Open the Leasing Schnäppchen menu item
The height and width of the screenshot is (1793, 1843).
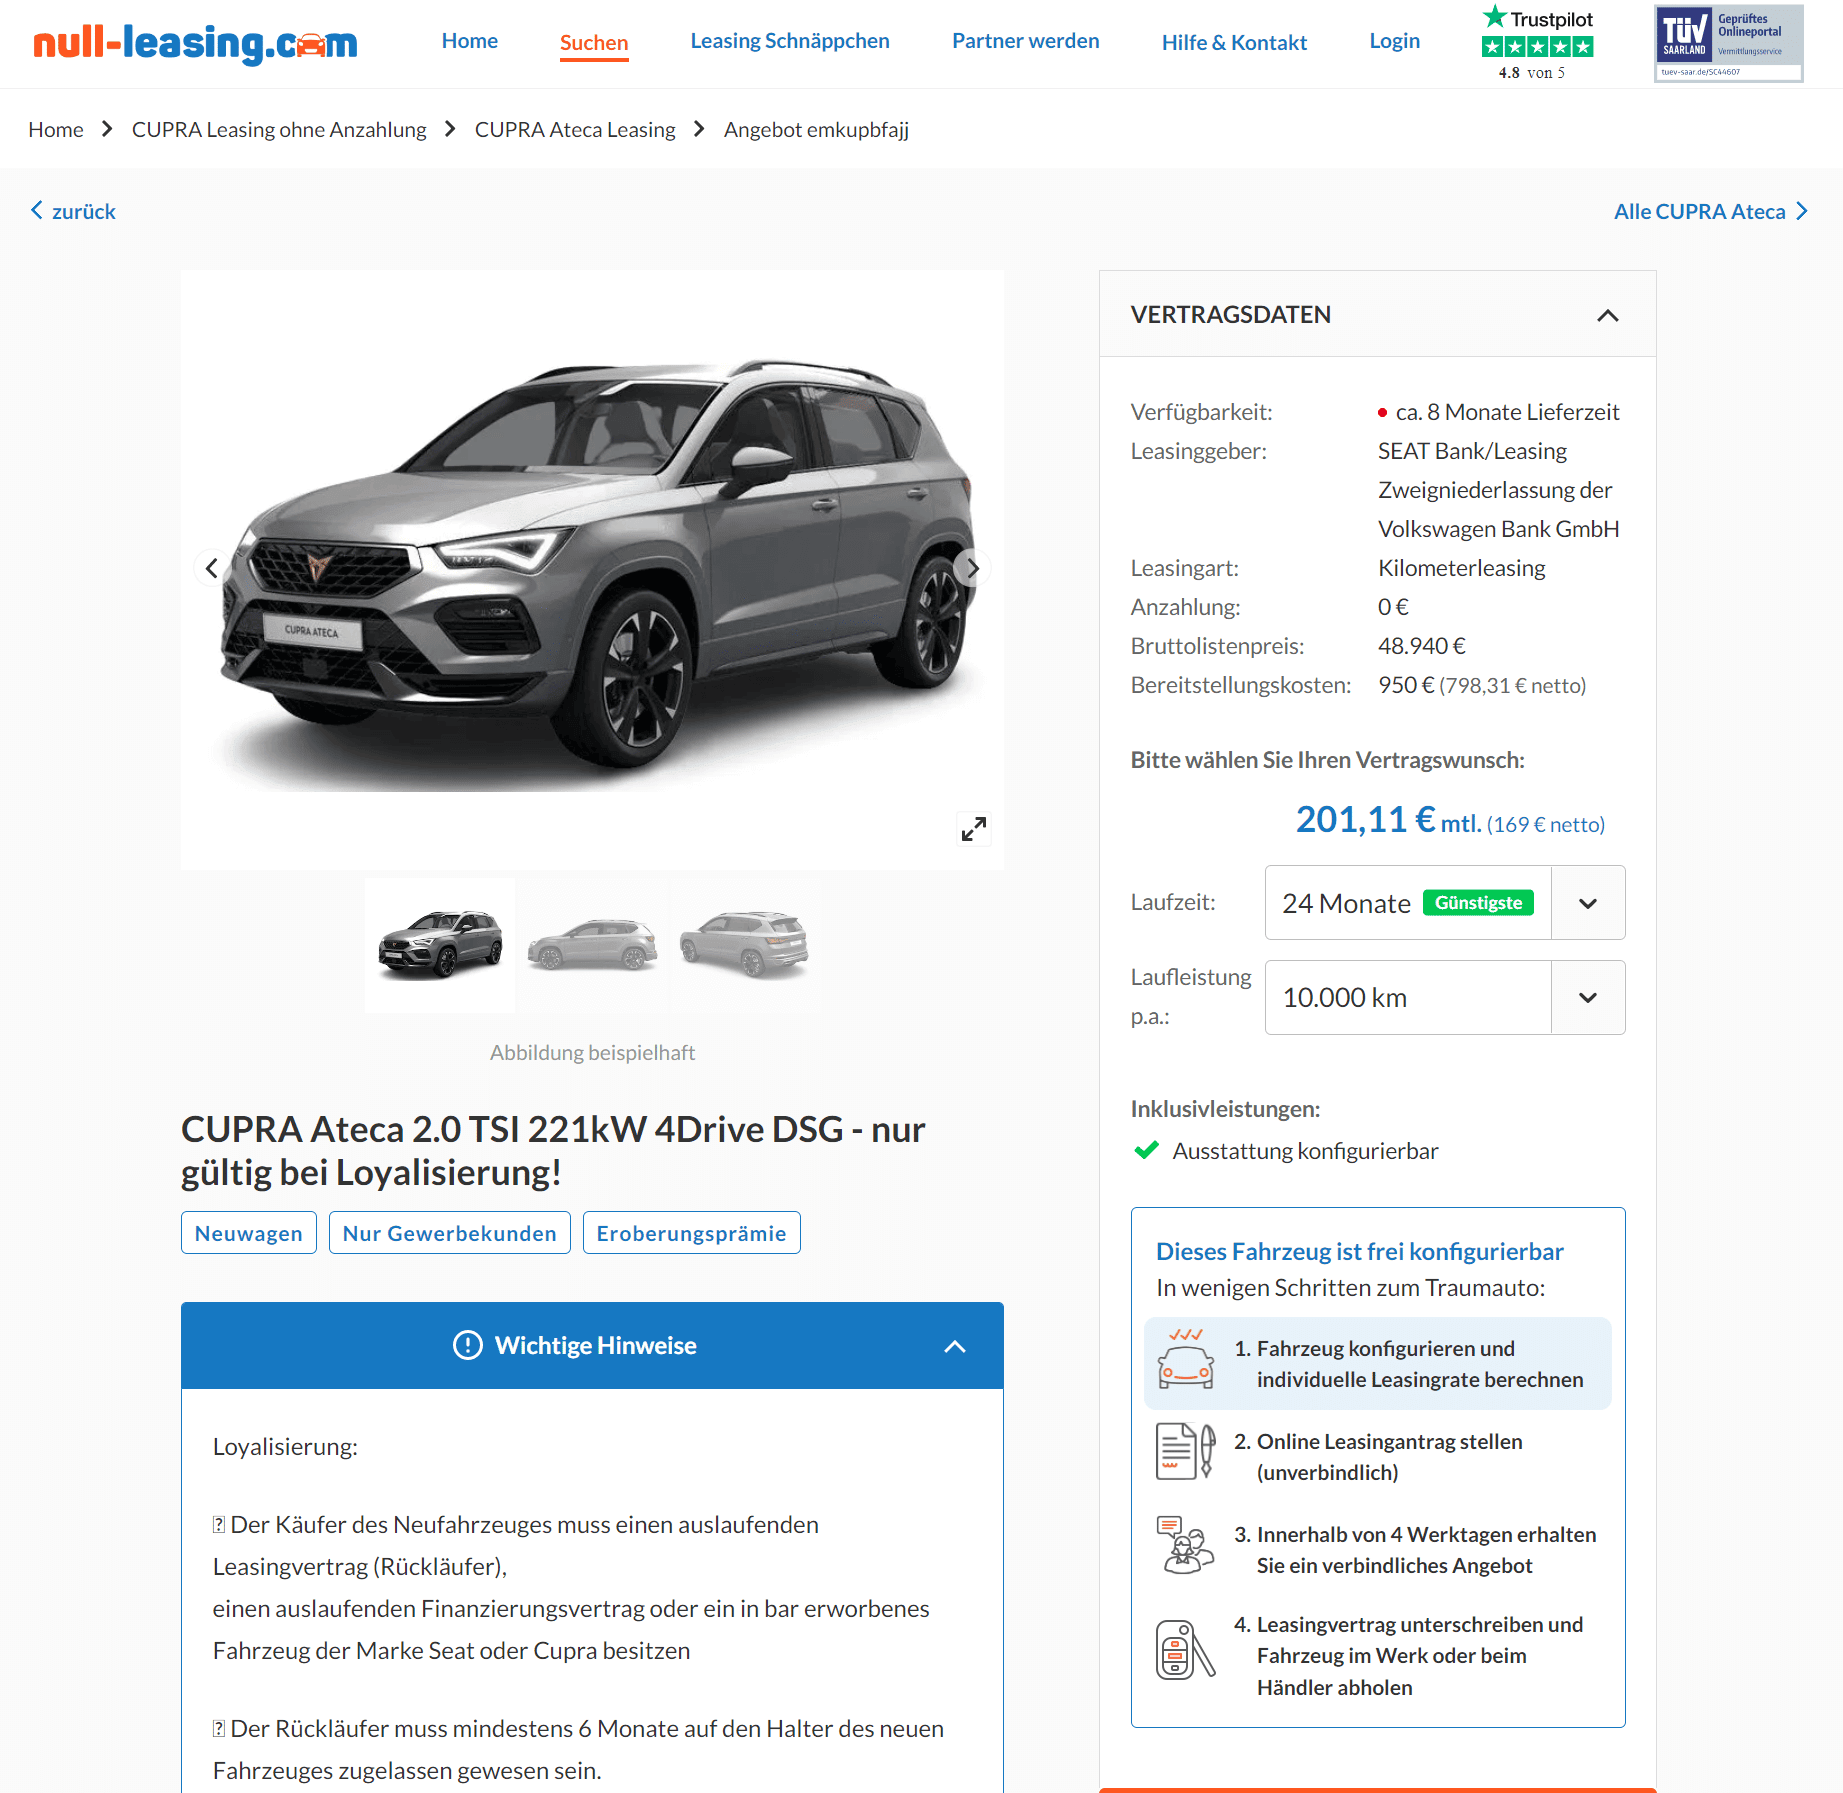(x=790, y=41)
